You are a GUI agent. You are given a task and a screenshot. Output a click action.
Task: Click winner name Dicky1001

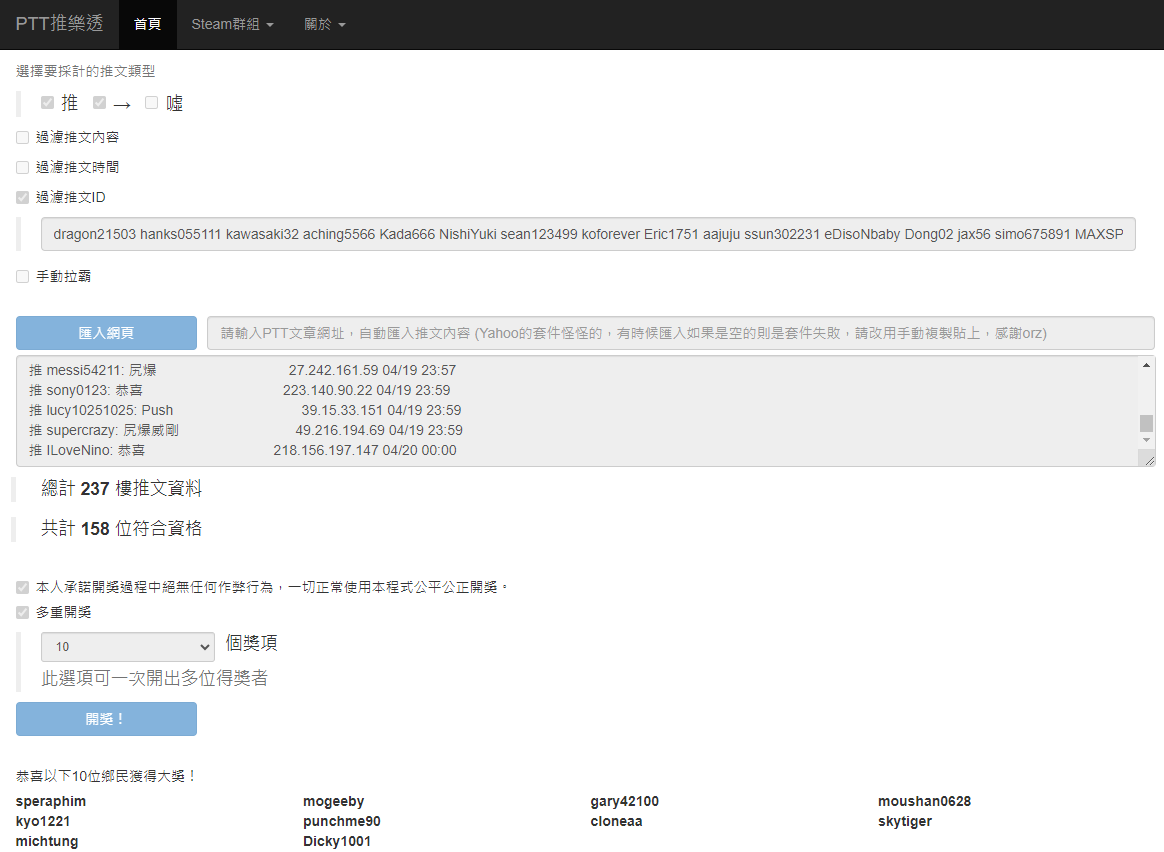coord(336,841)
